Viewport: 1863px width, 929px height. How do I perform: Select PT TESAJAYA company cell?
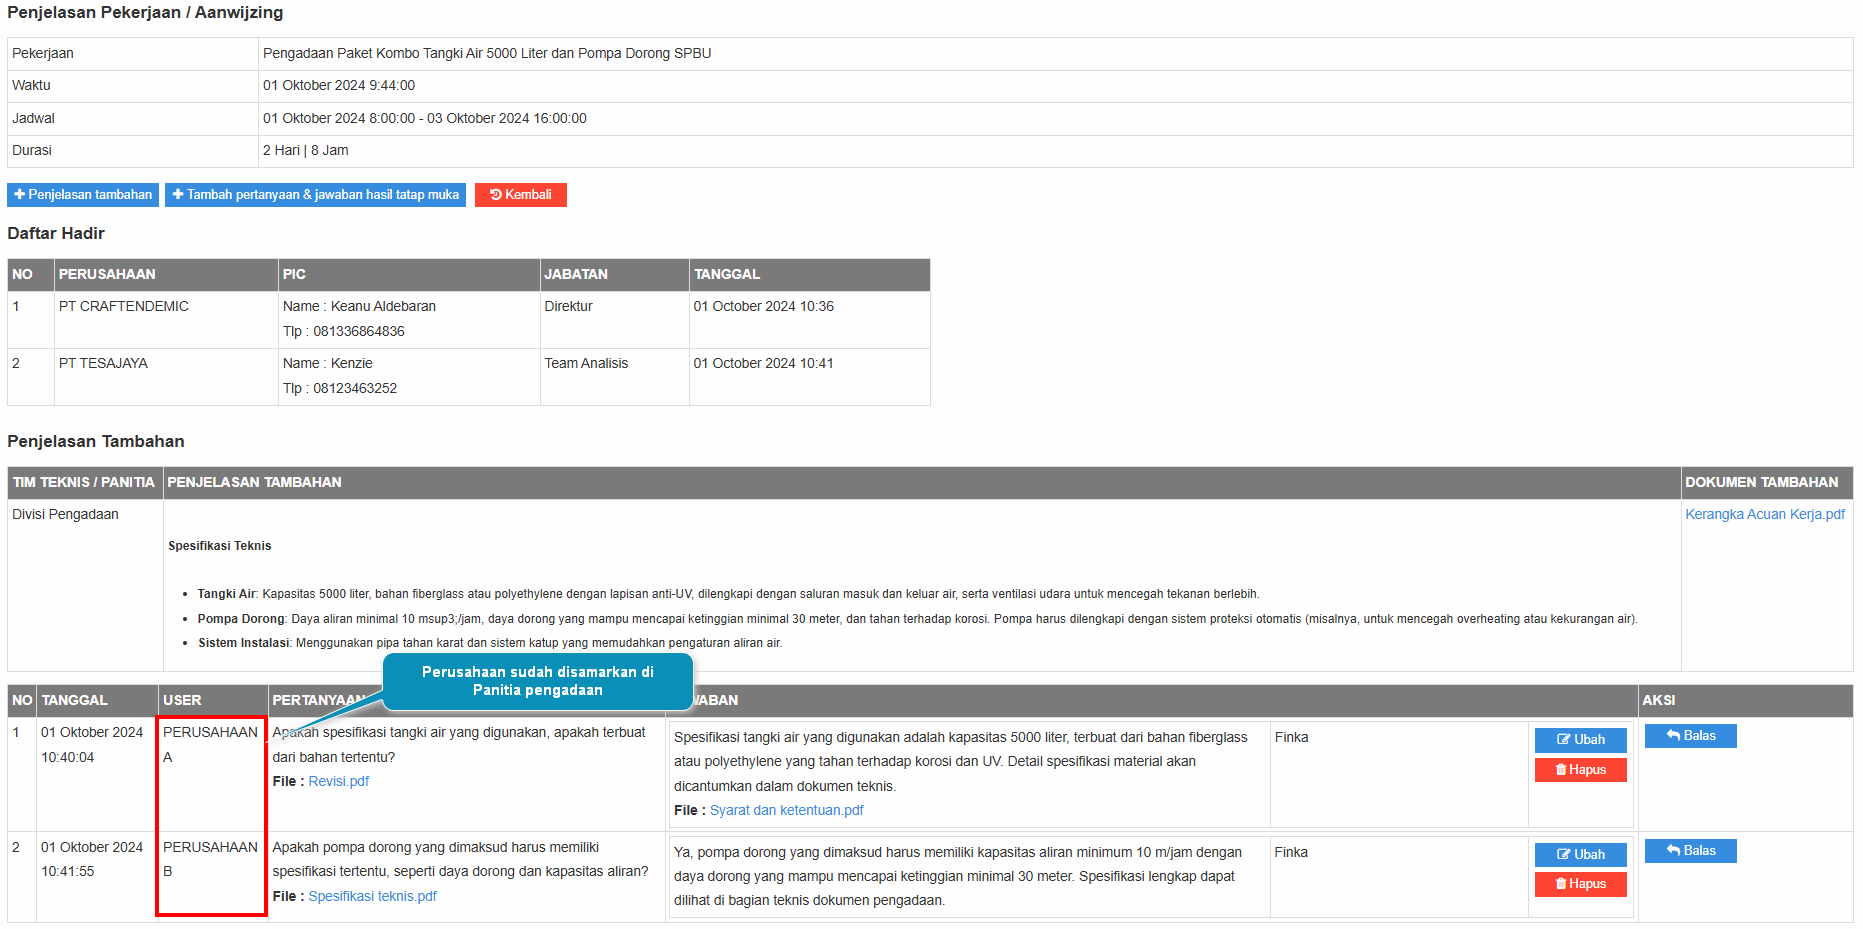point(166,377)
